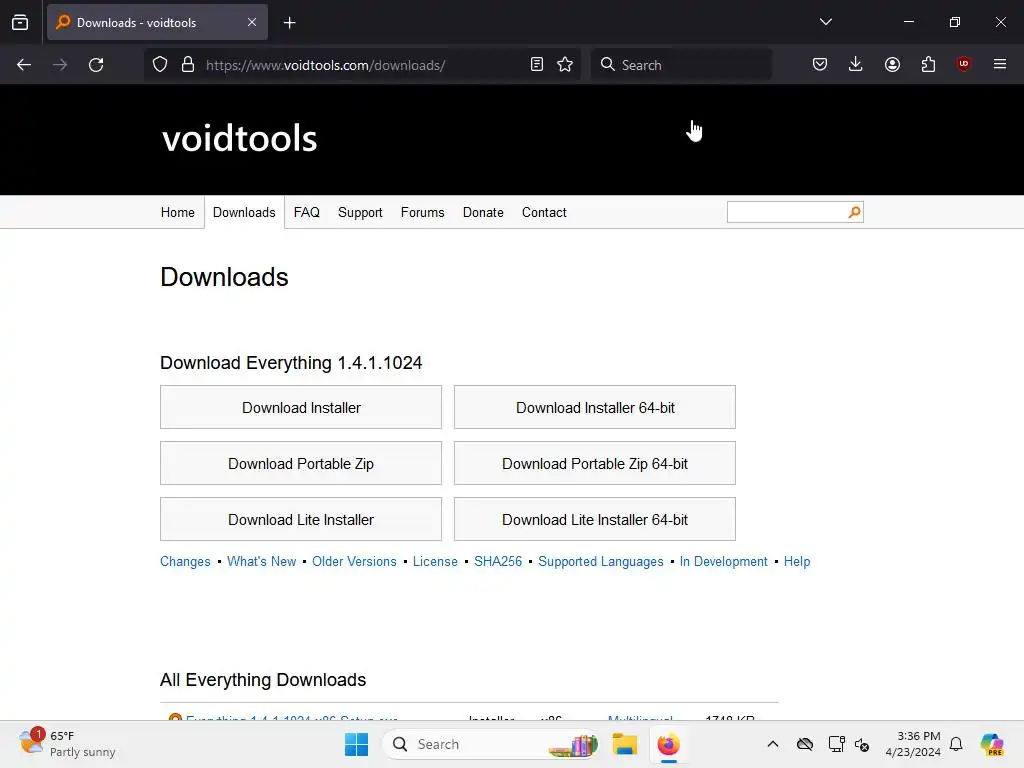Open the Donate nav tab
The height and width of the screenshot is (768, 1024).
click(483, 212)
